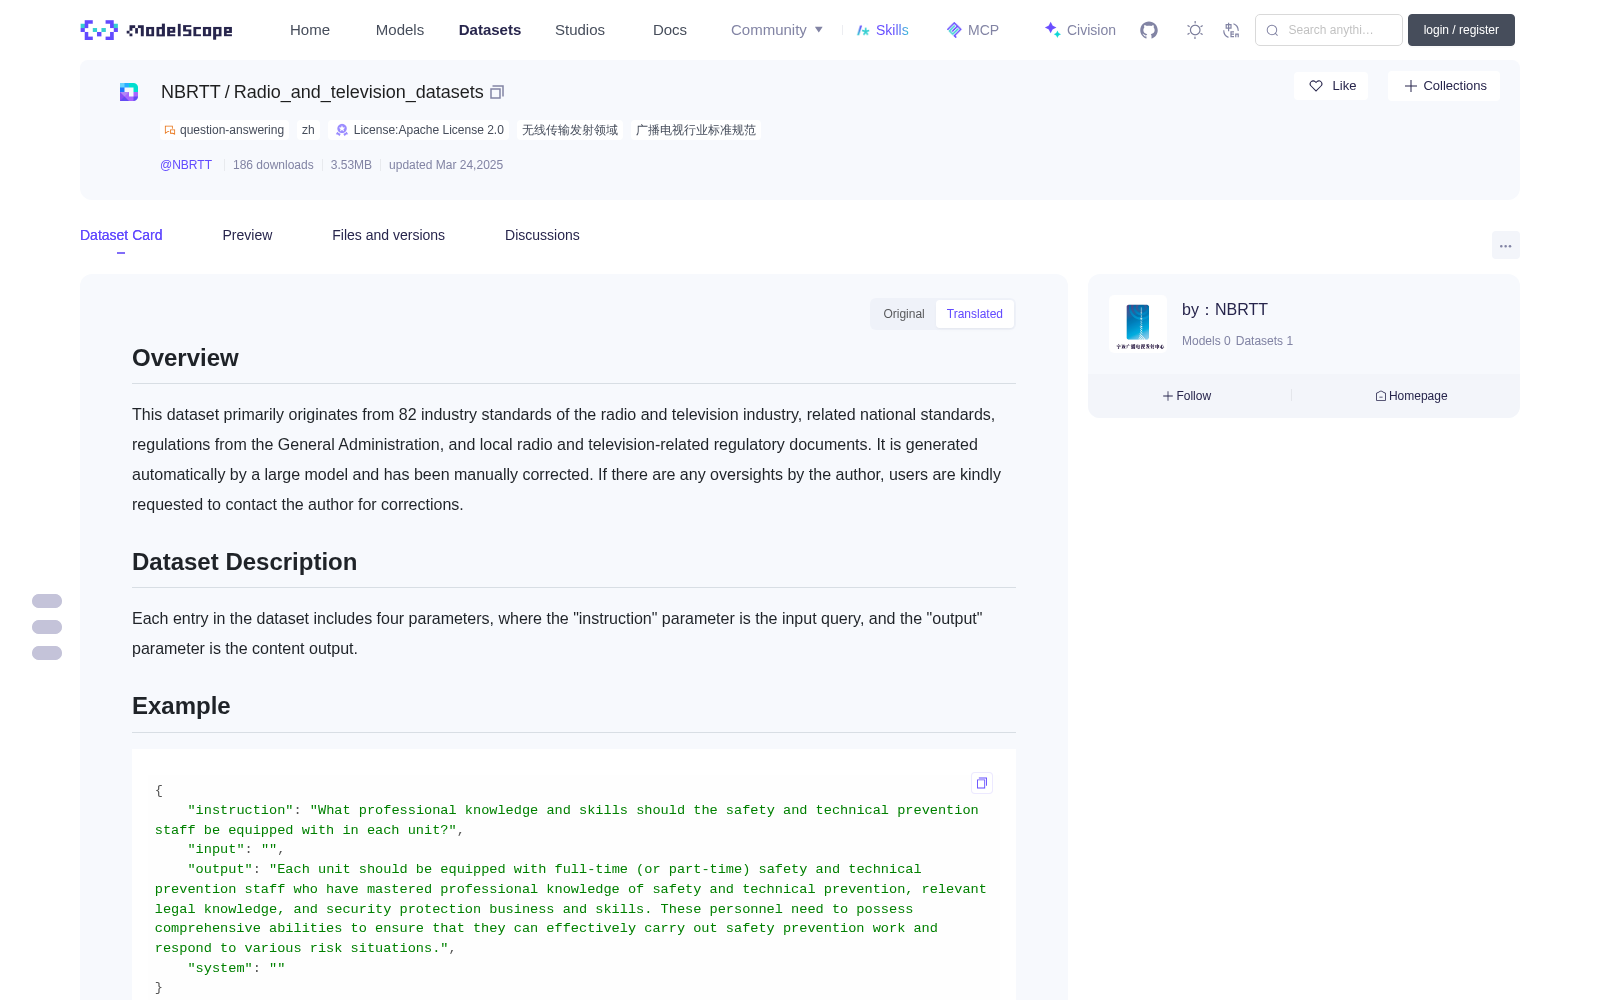Click the question-answering tag icon
This screenshot has height=1000, width=1600.
point(170,130)
